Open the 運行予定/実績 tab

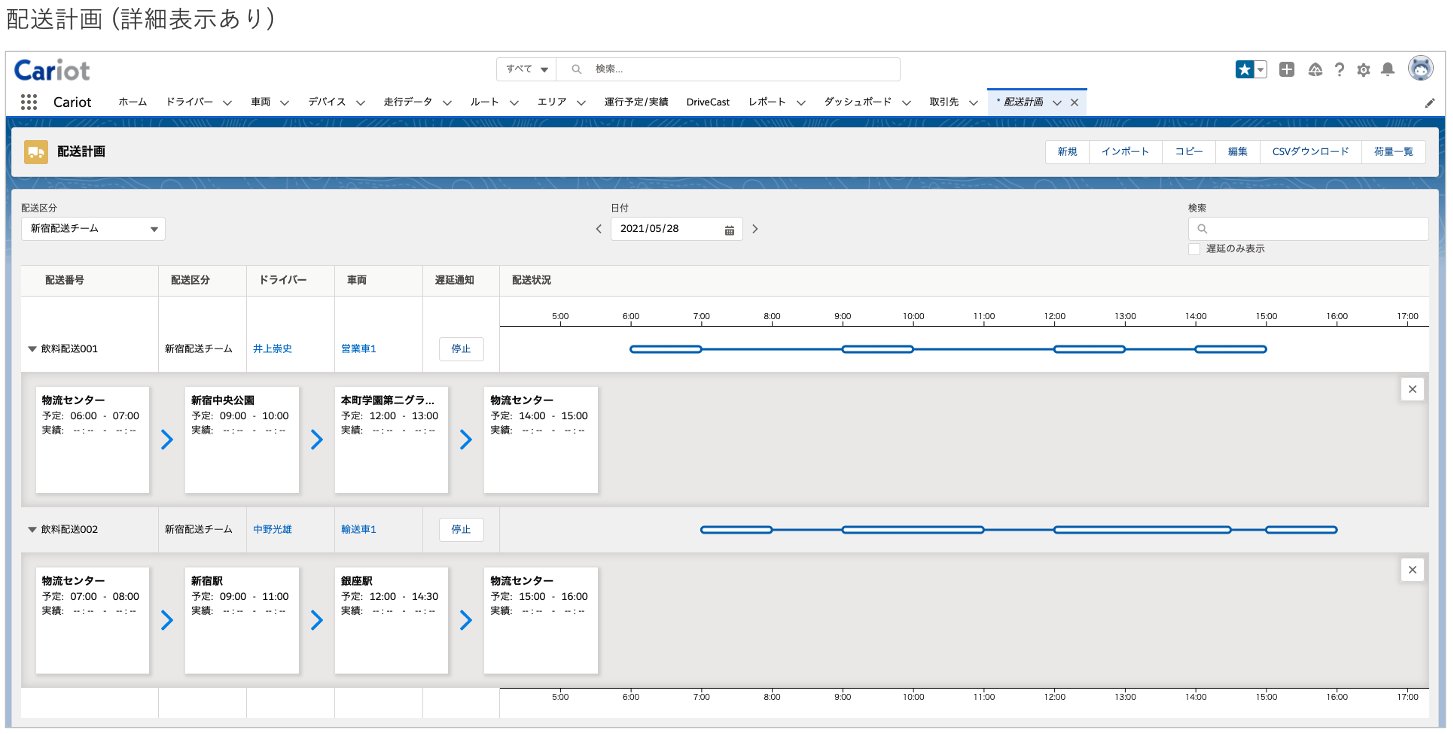[x=636, y=102]
